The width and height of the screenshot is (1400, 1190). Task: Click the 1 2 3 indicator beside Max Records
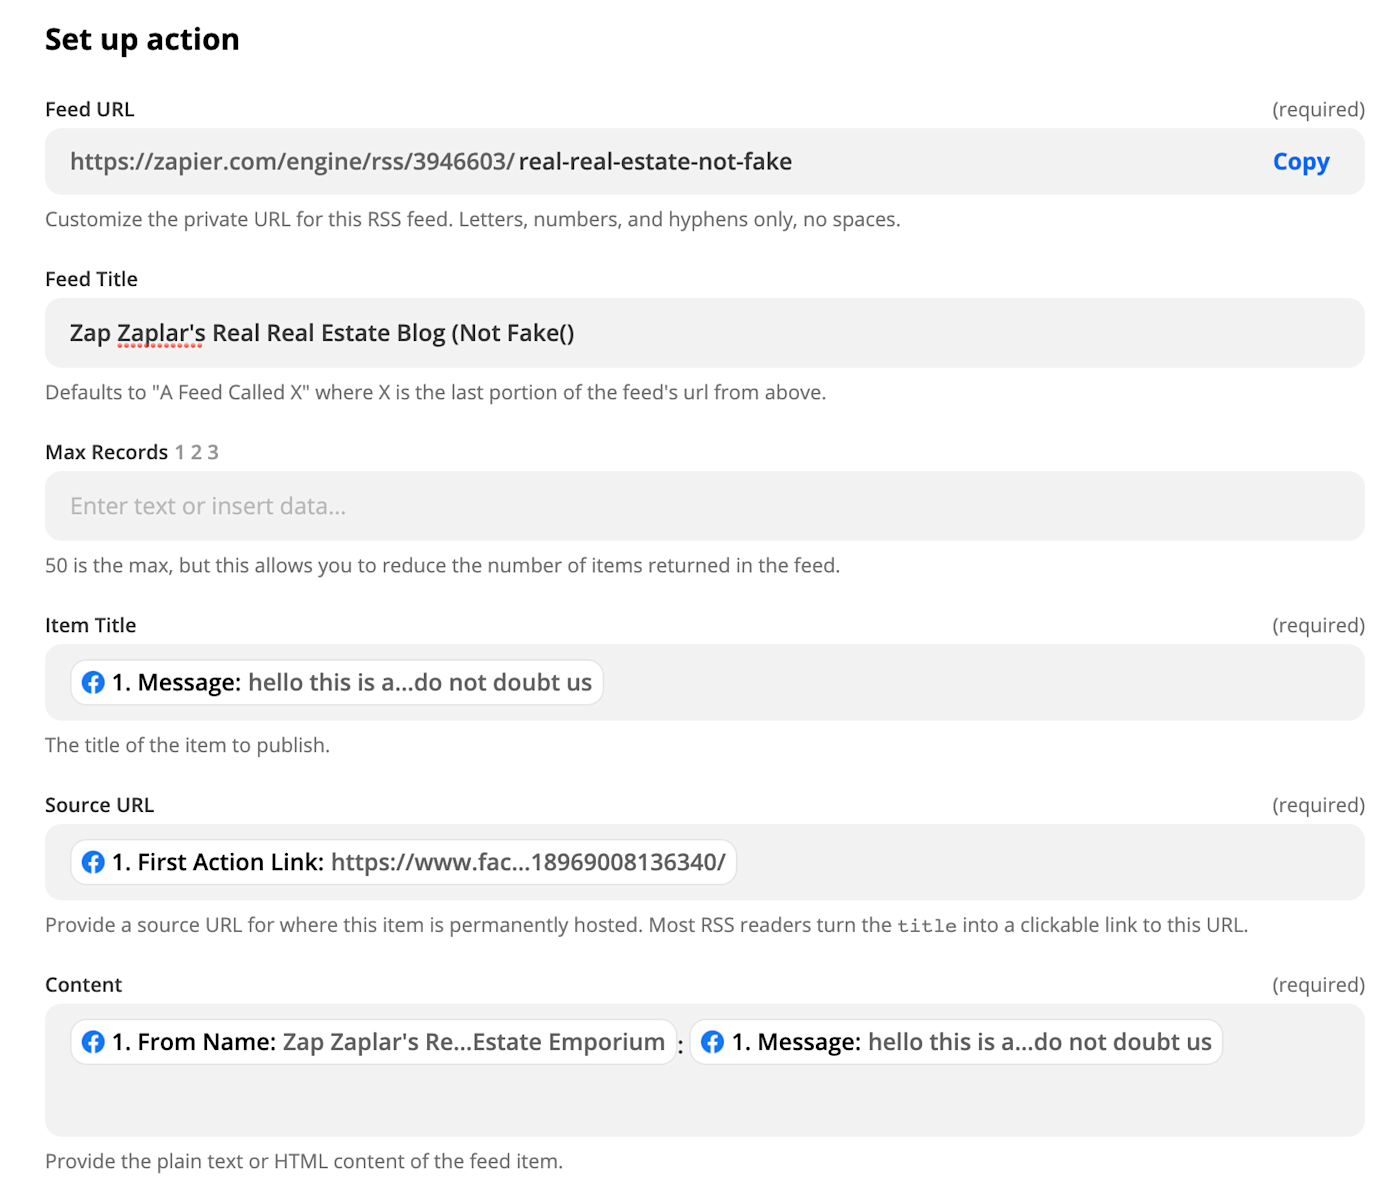(196, 452)
